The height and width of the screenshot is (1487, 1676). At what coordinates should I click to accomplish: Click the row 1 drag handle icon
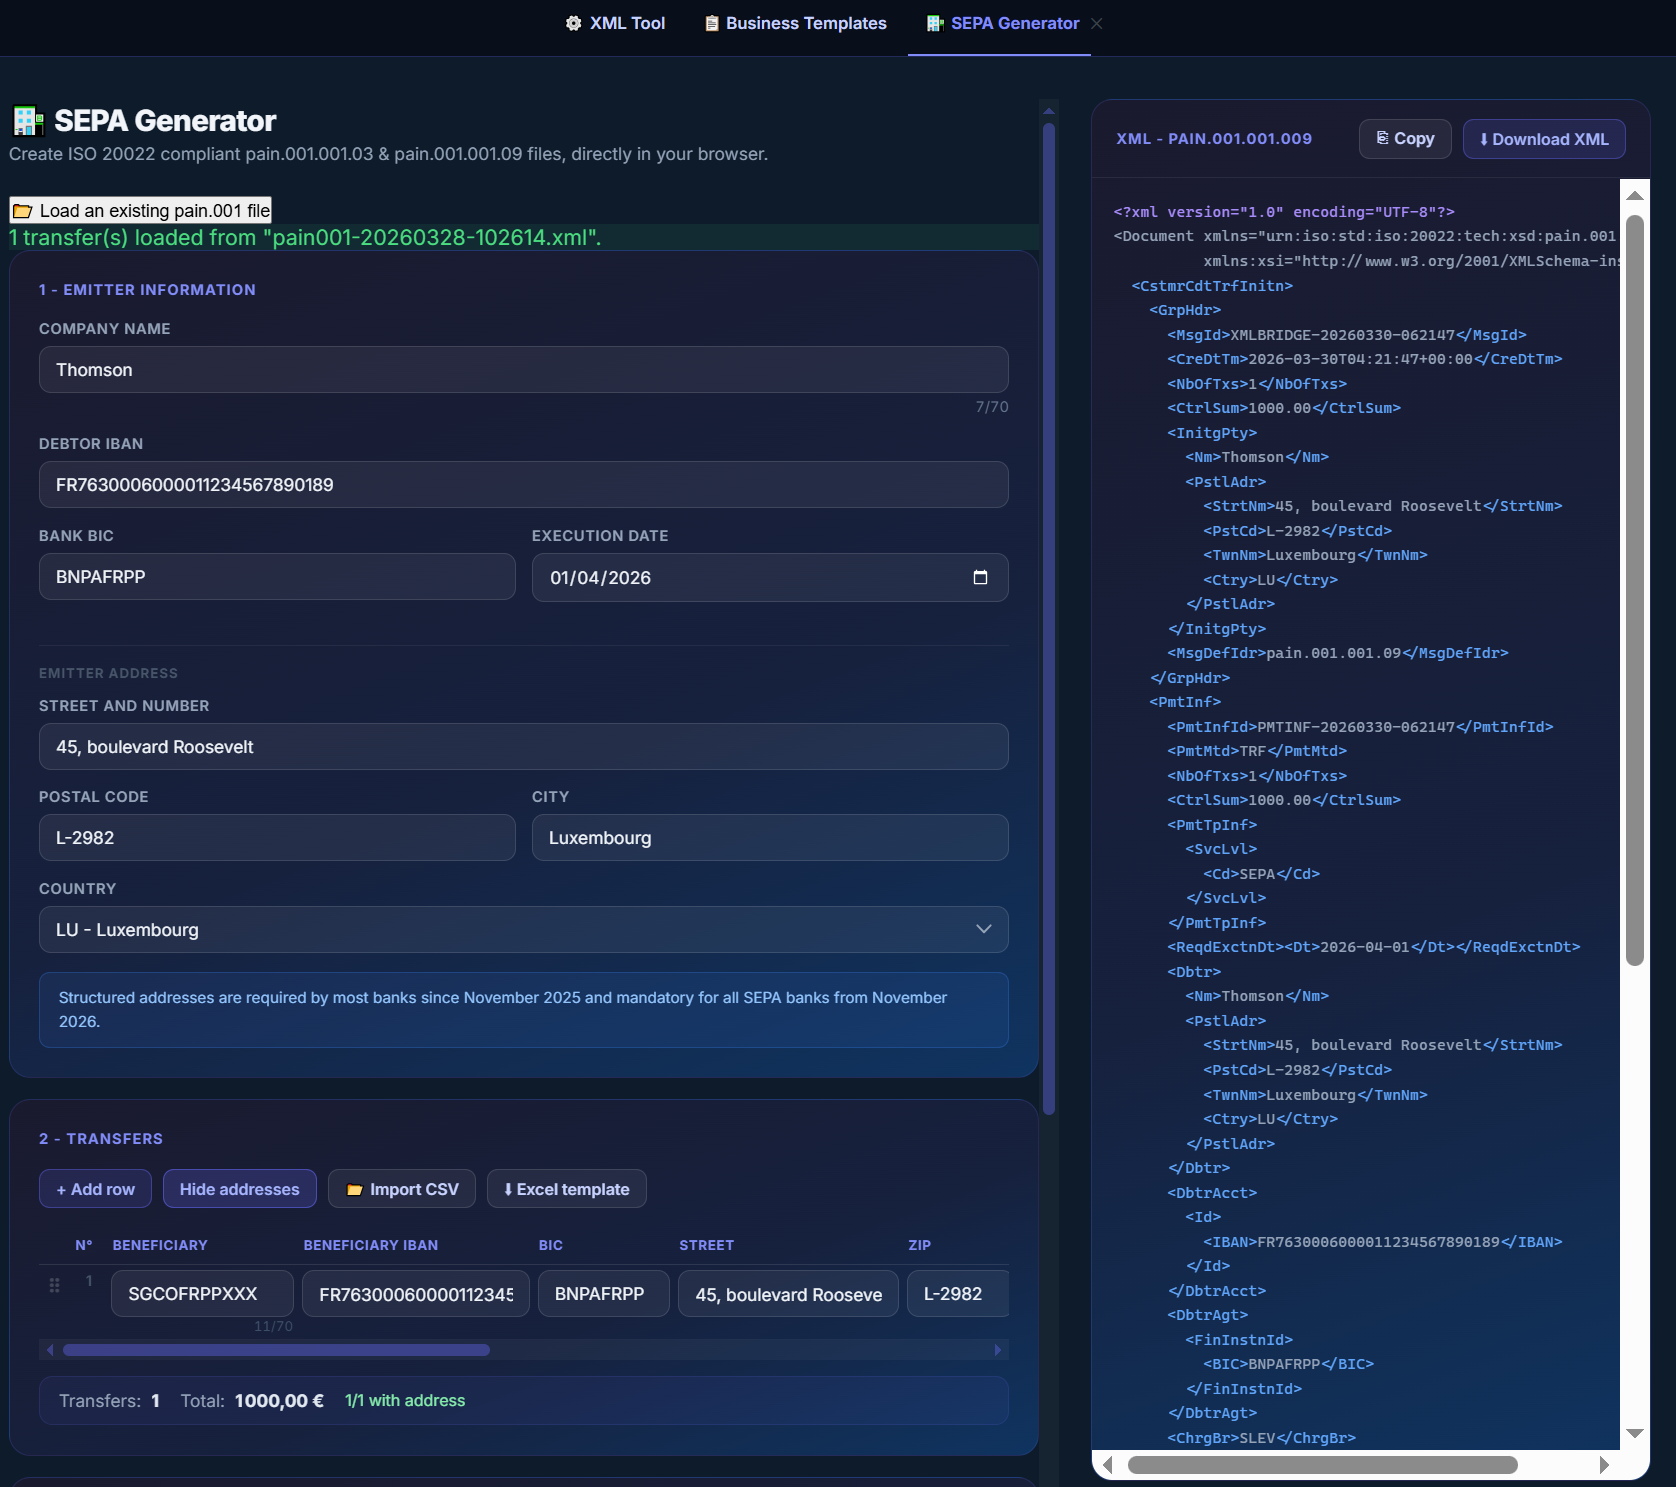point(54,1285)
